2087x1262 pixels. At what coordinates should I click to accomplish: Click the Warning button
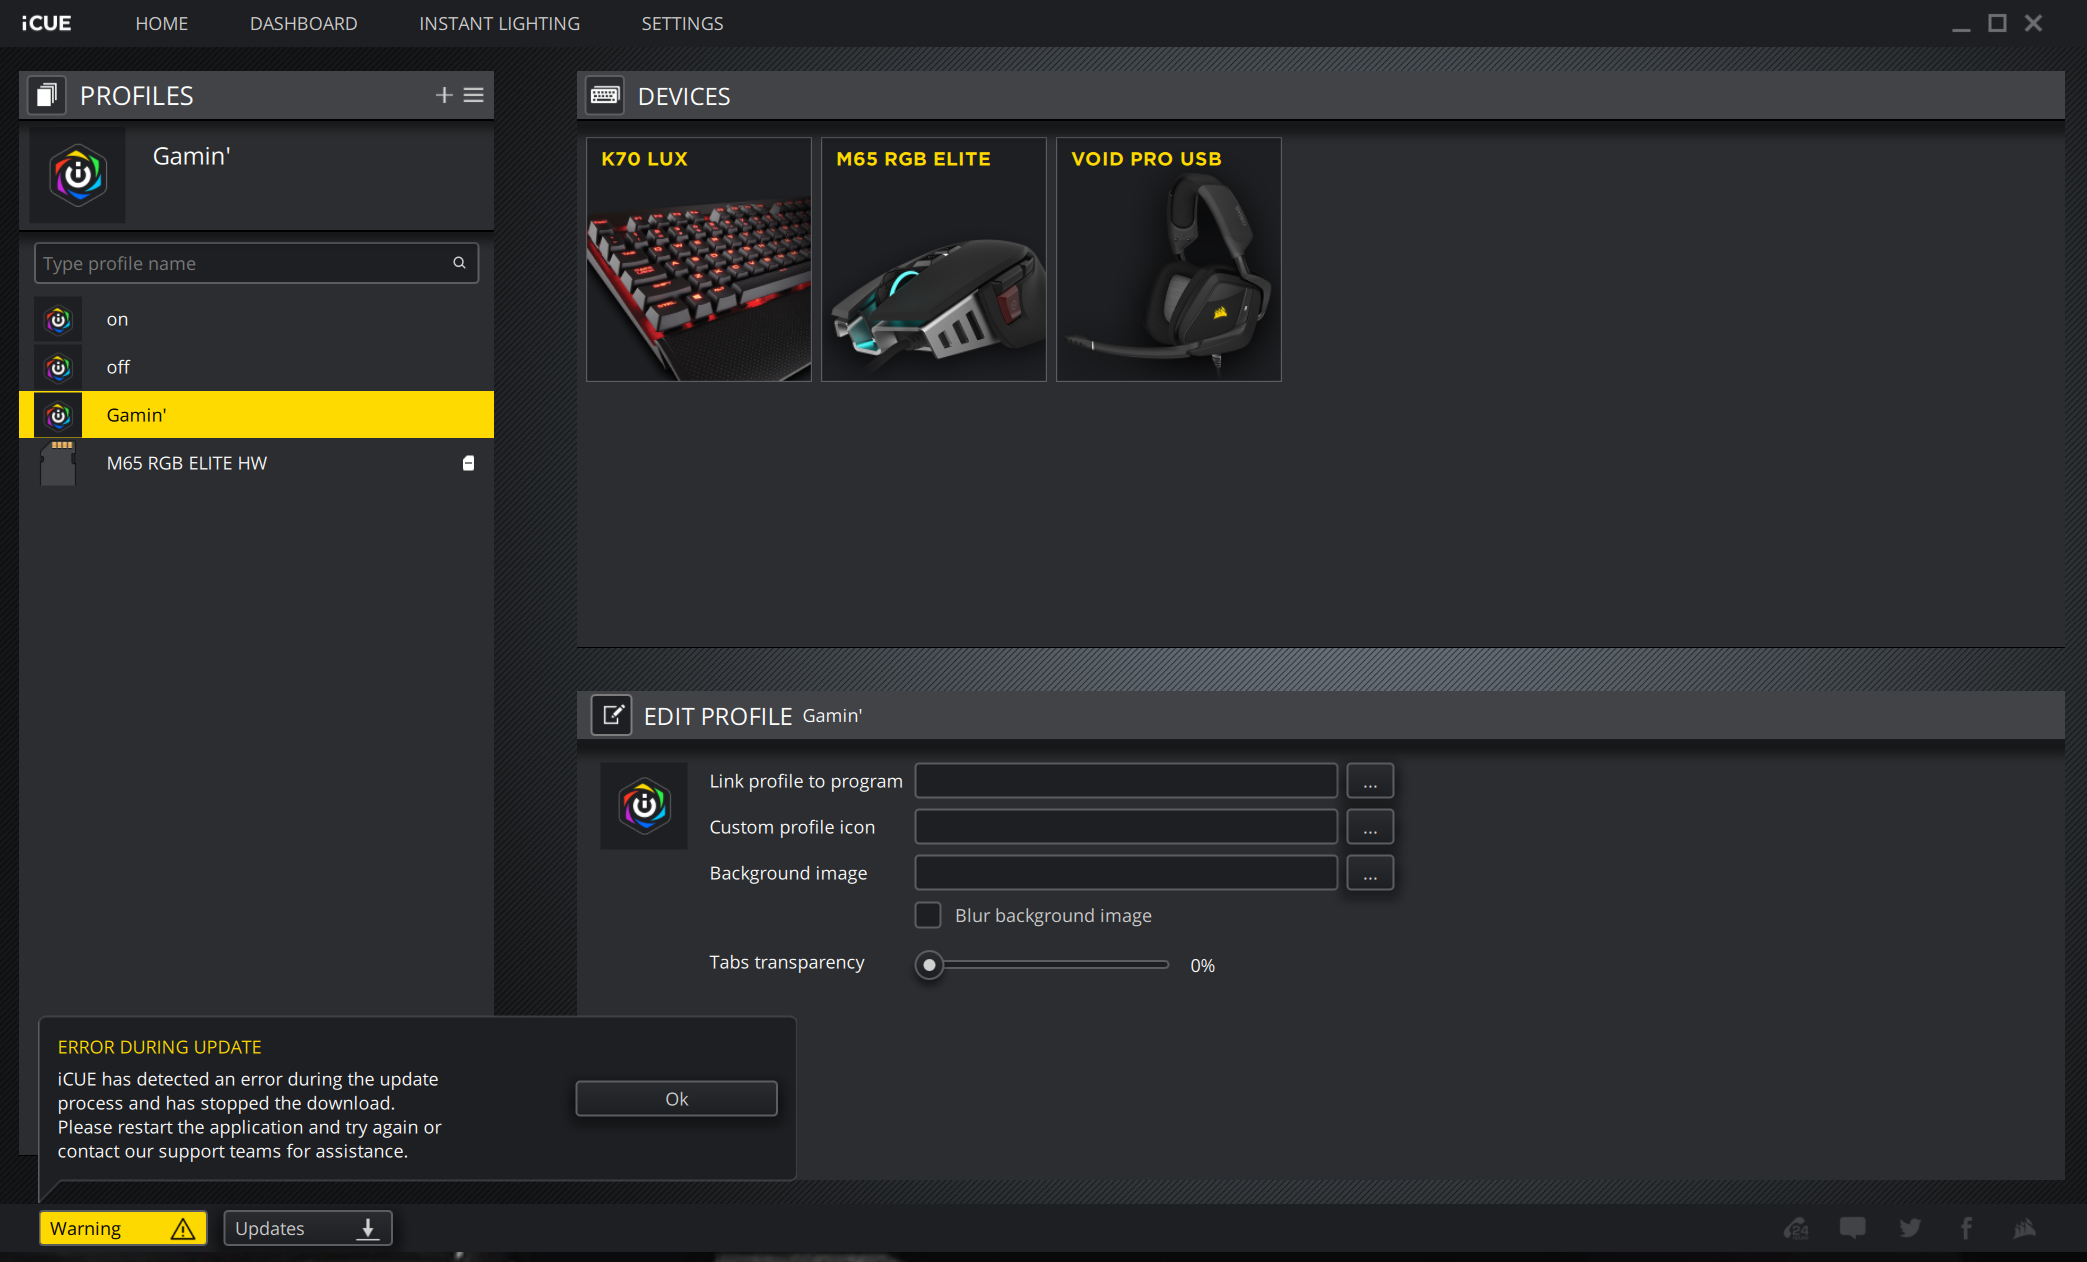pos(123,1228)
